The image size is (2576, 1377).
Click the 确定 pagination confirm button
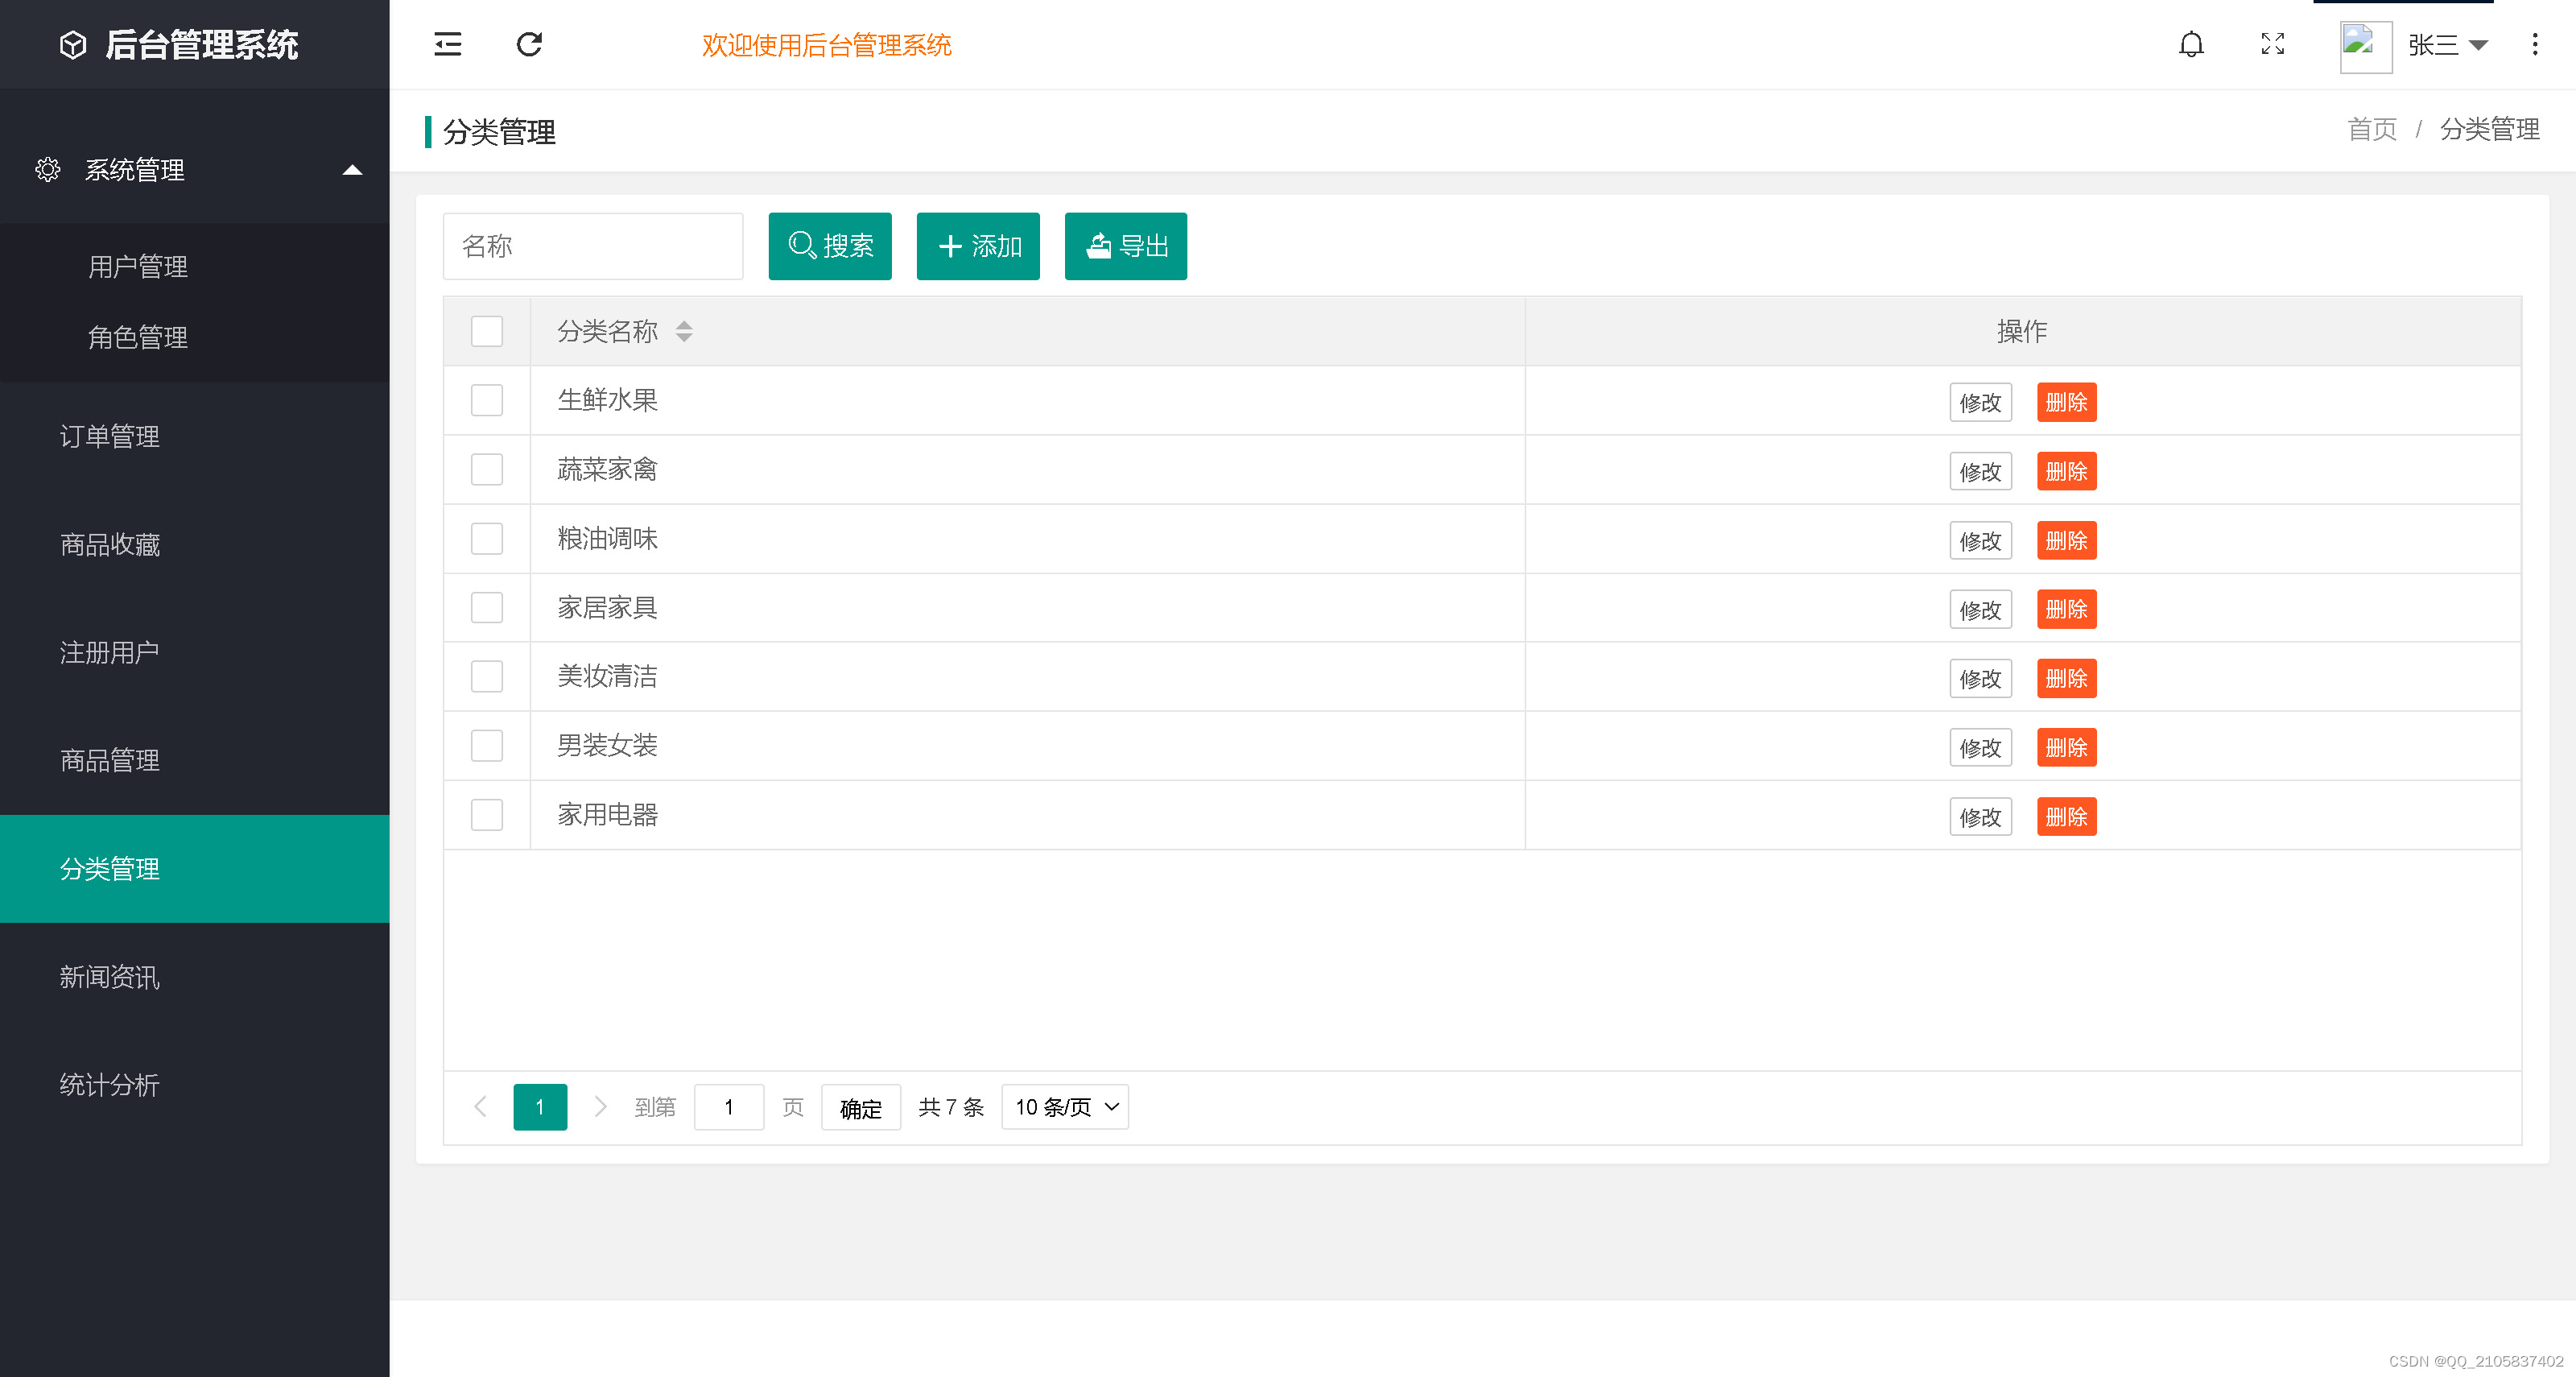tap(861, 1107)
